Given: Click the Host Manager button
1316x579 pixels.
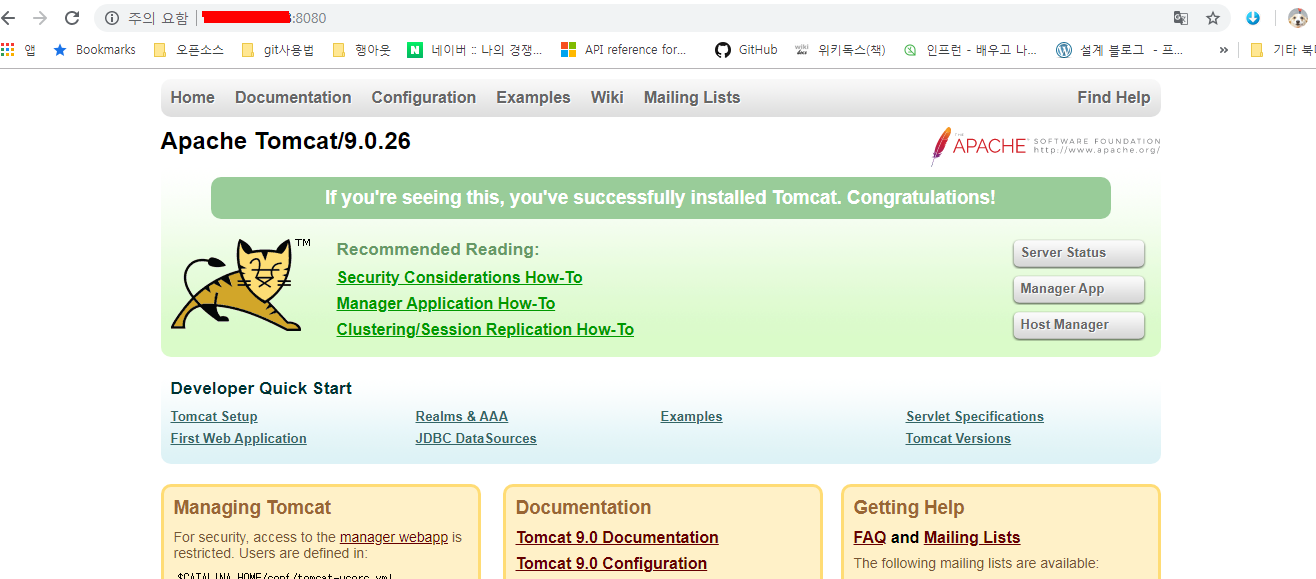Looking at the screenshot, I should click(x=1078, y=325).
